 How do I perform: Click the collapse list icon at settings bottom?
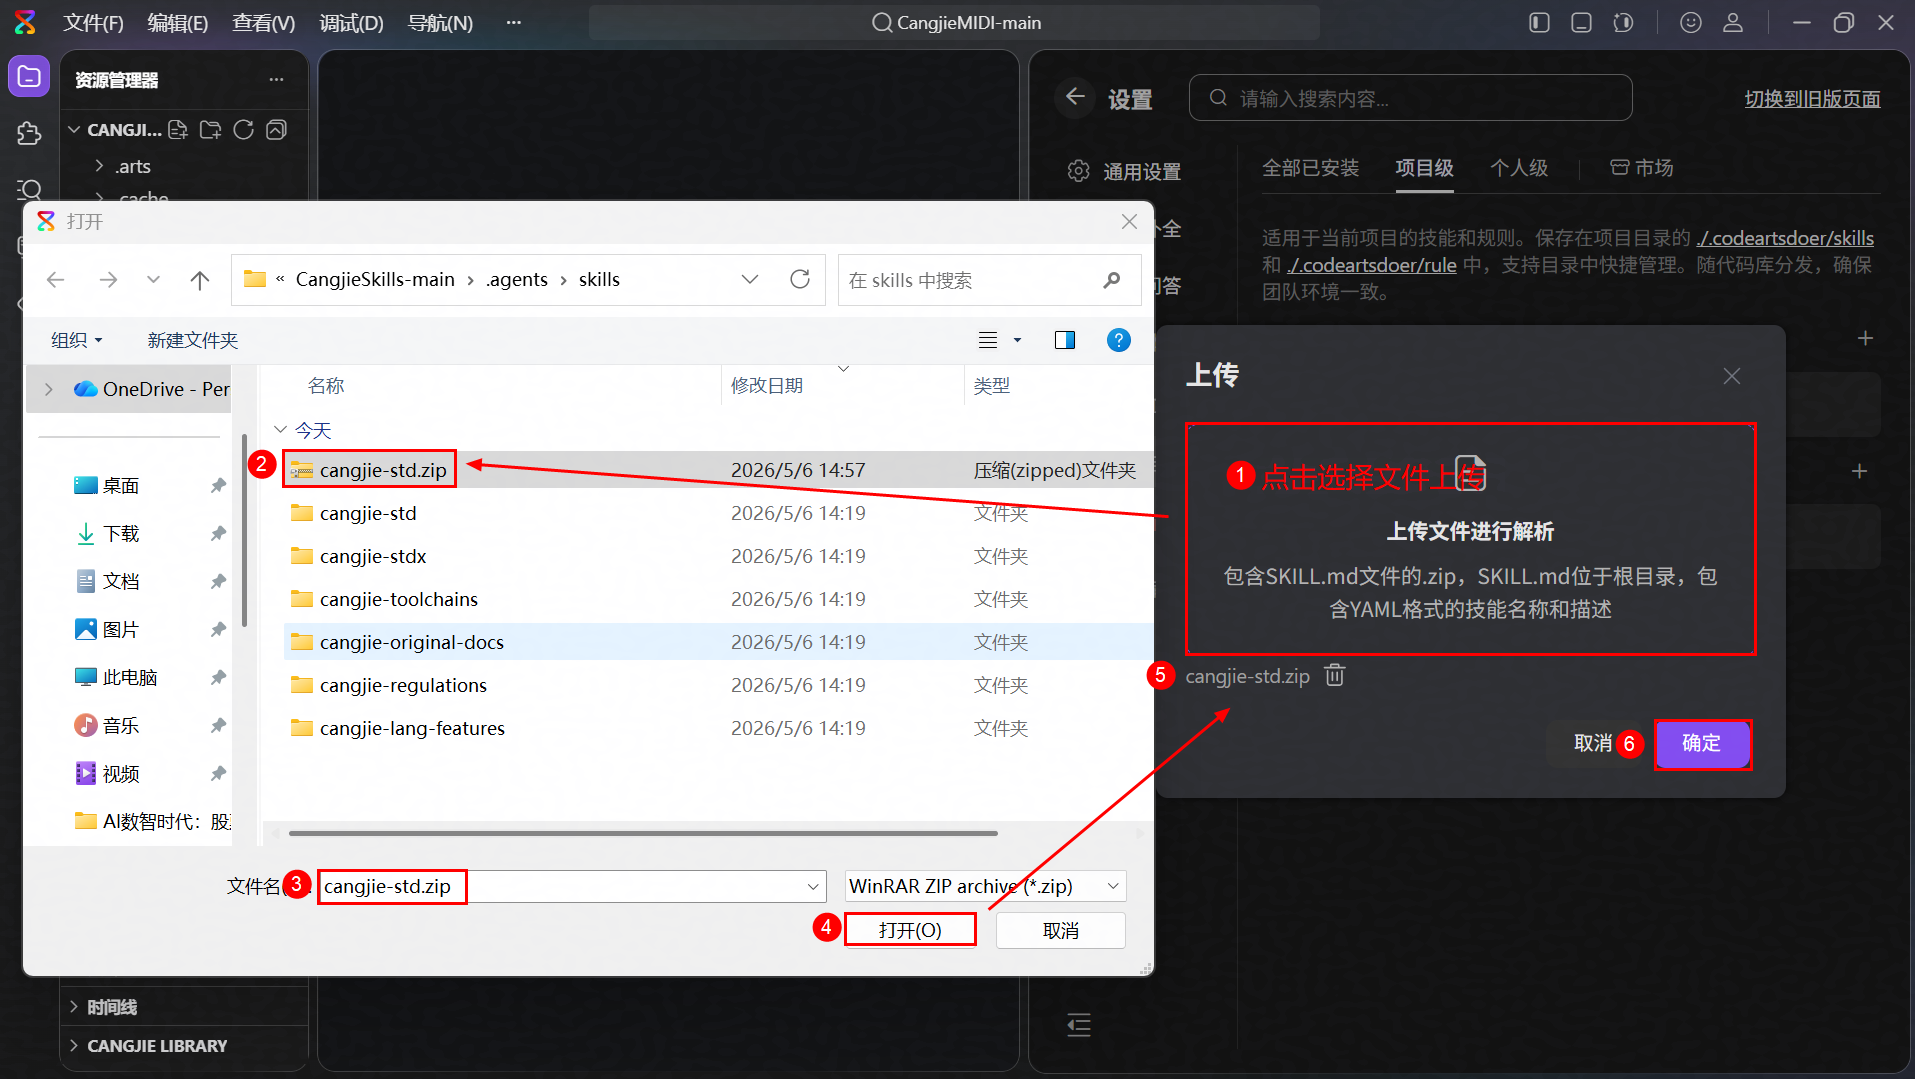[x=1079, y=1025]
